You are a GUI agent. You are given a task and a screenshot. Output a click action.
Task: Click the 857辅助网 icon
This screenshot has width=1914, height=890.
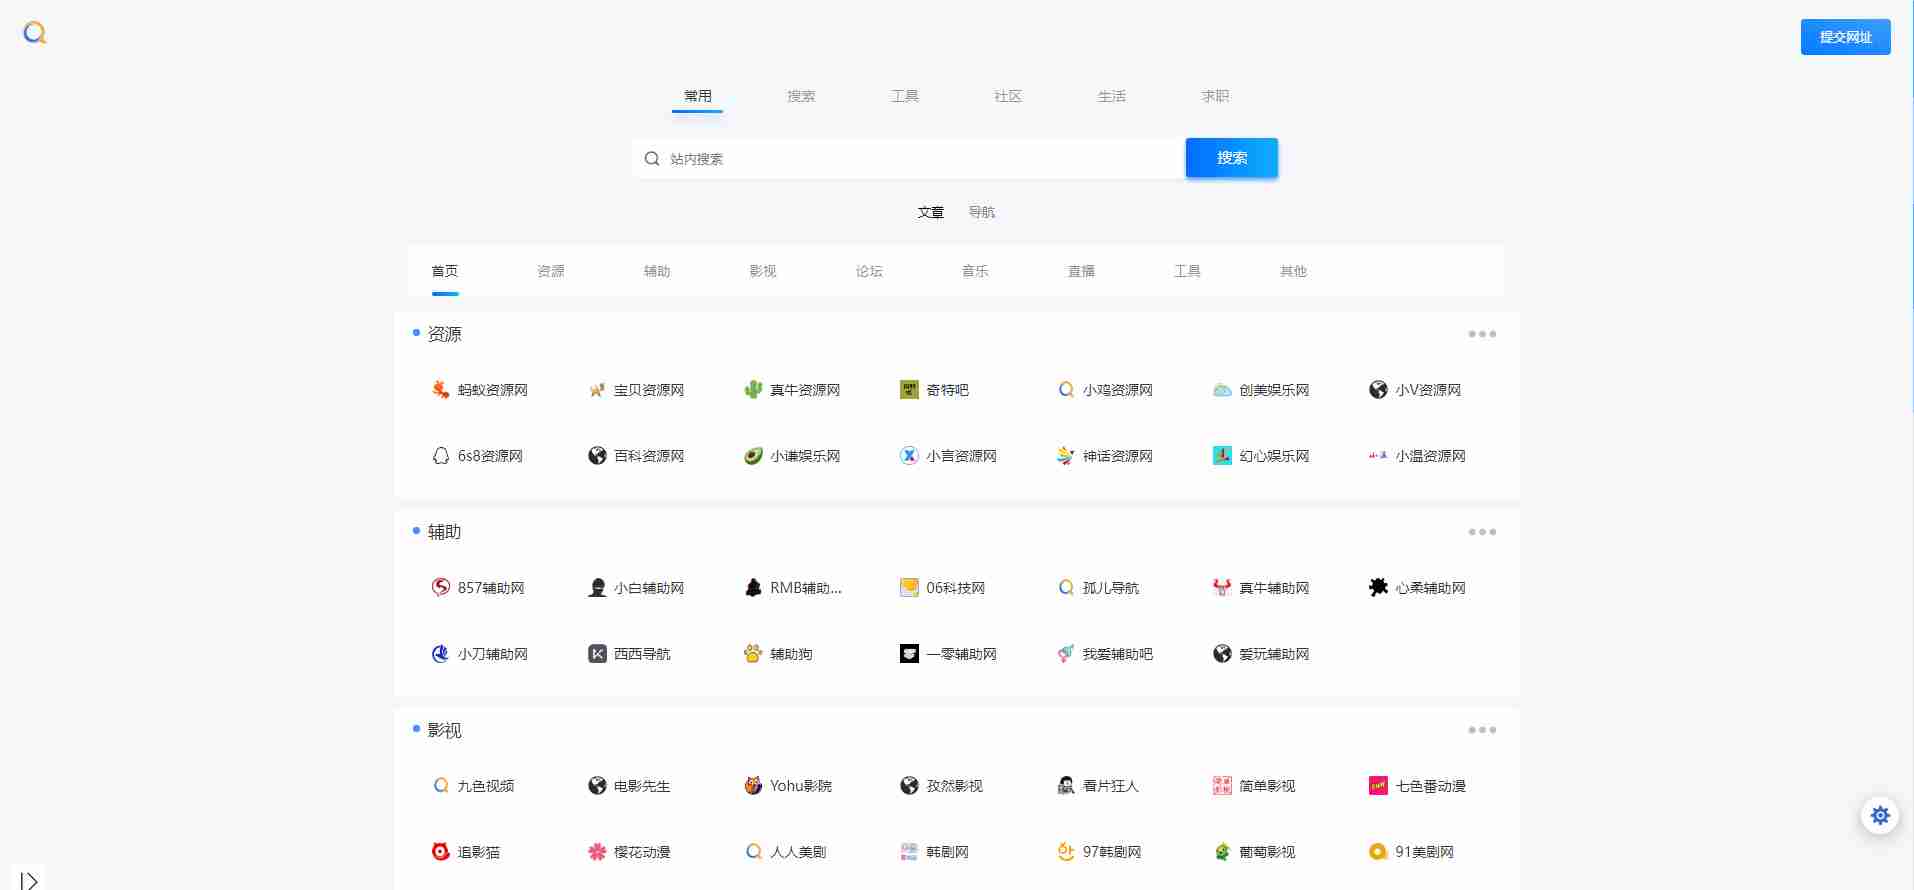coord(440,588)
